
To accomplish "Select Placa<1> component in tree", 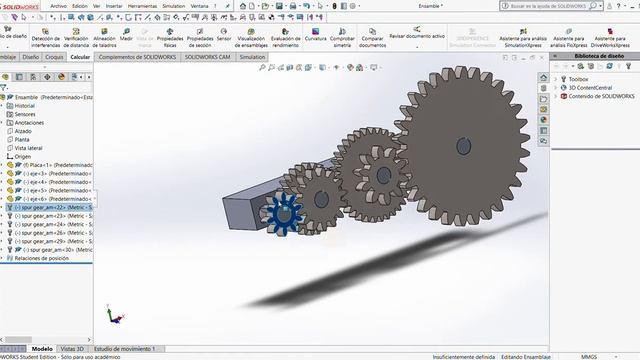I will pyautogui.click(x=49, y=165).
